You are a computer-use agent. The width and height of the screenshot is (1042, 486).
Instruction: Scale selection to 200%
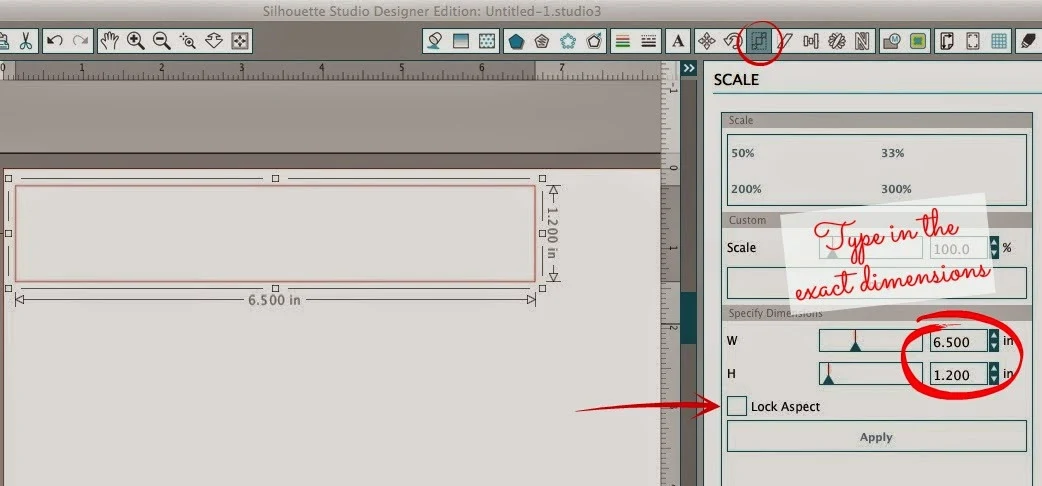coord(746,189)
